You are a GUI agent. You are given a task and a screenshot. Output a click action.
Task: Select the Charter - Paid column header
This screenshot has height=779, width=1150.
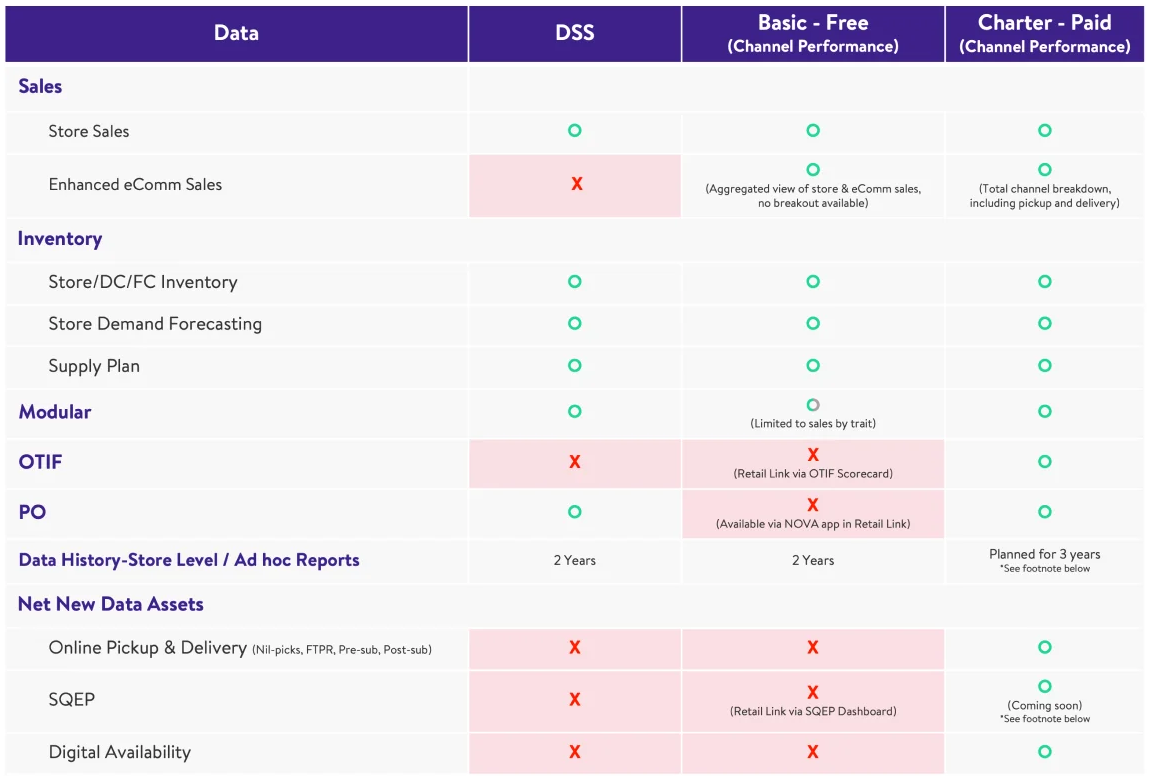click(x=1044, y=33)
